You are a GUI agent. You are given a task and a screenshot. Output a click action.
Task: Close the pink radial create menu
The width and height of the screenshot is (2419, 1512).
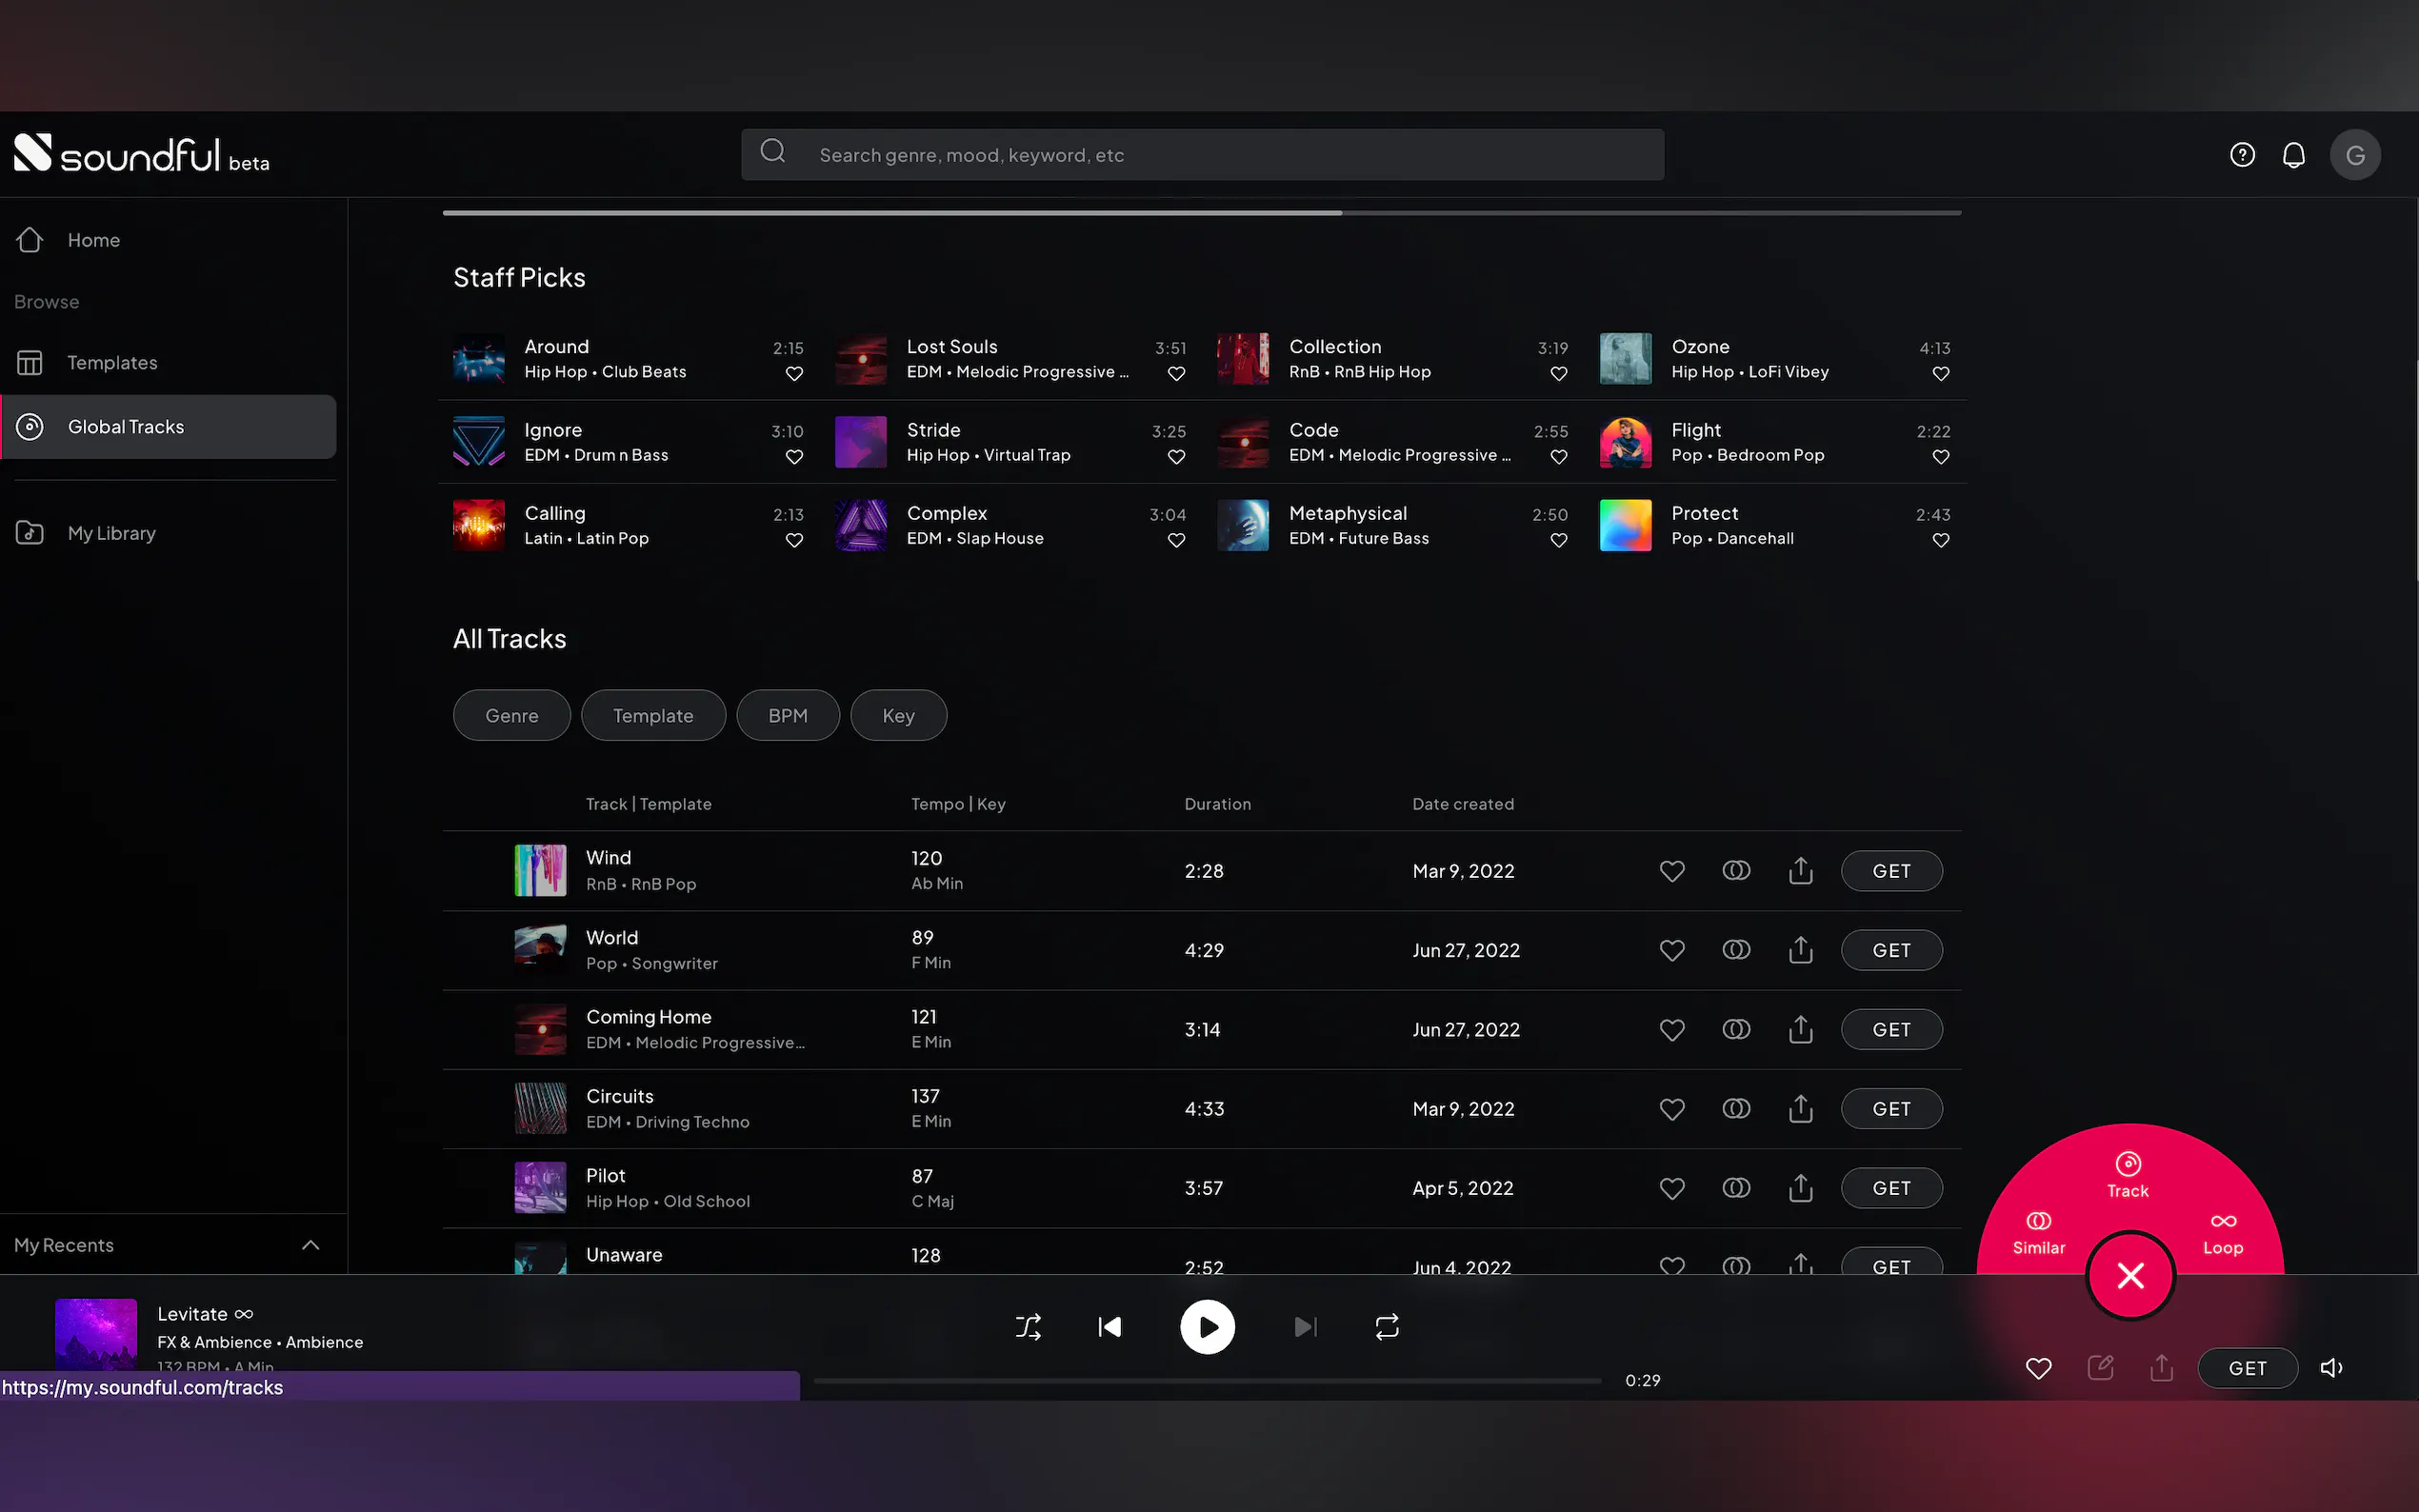click(2130, 1275)
